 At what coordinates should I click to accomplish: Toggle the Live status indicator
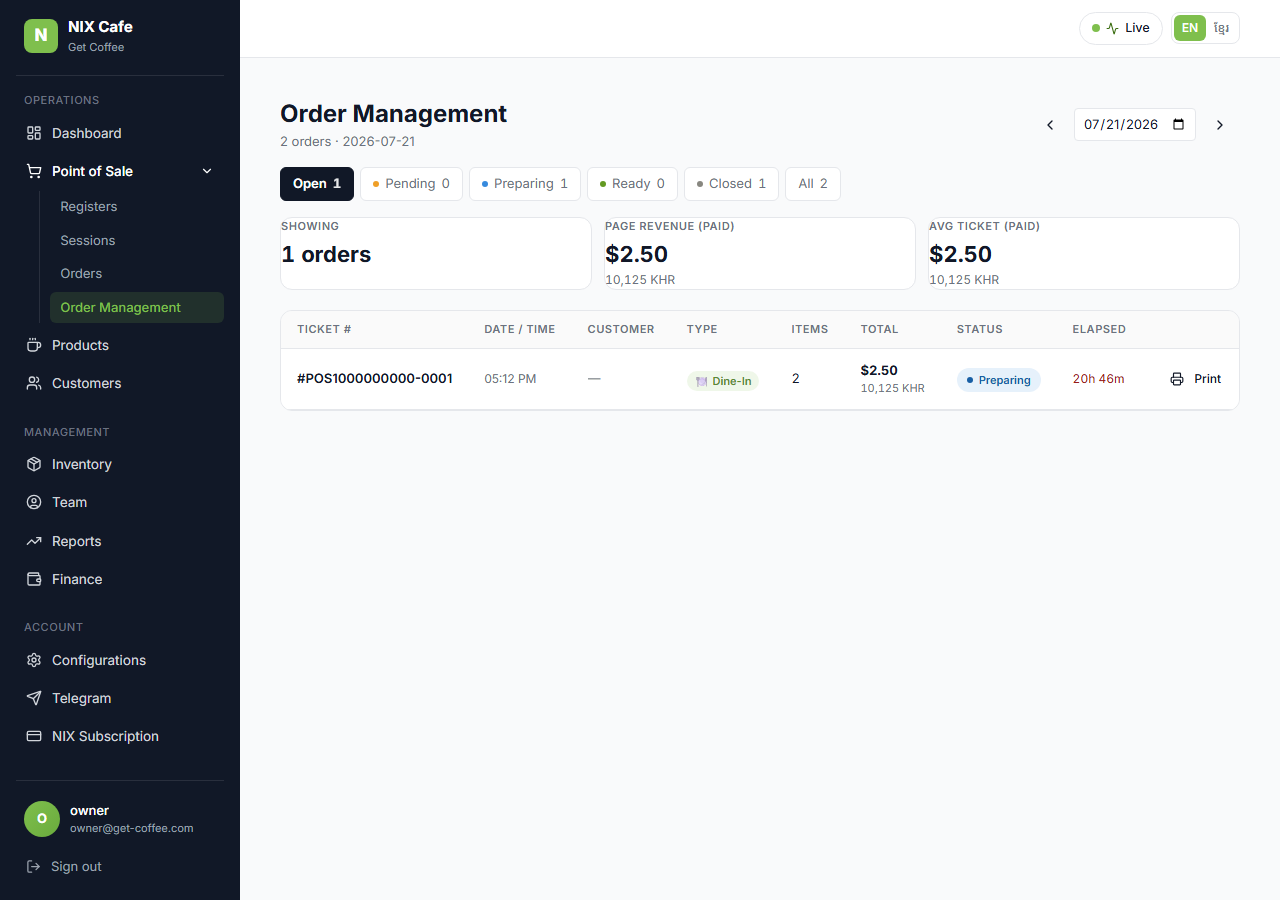1121,28
